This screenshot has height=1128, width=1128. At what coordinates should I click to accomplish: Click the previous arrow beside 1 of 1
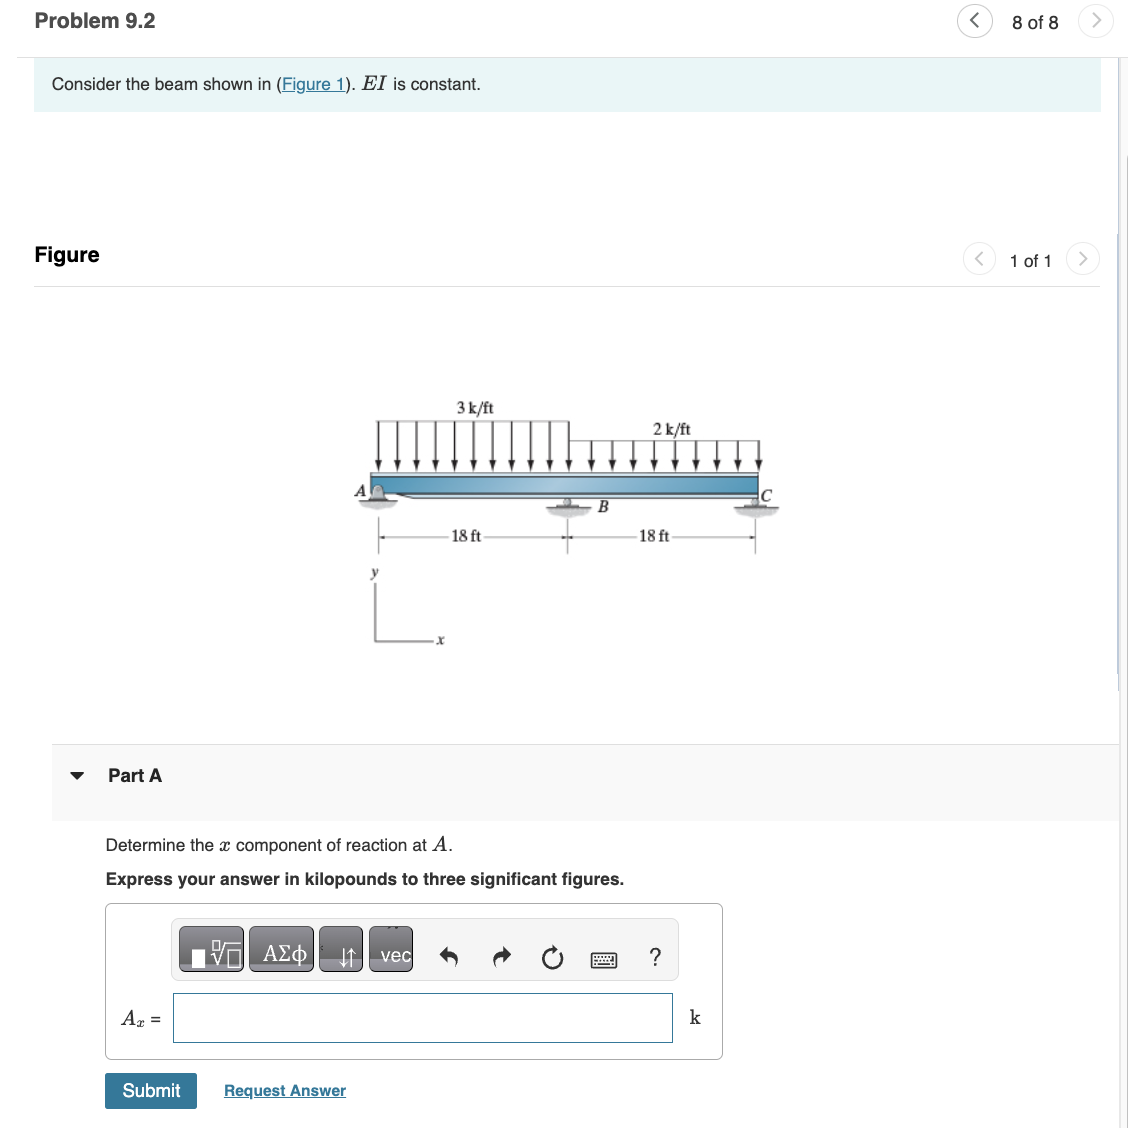point(979,258)
